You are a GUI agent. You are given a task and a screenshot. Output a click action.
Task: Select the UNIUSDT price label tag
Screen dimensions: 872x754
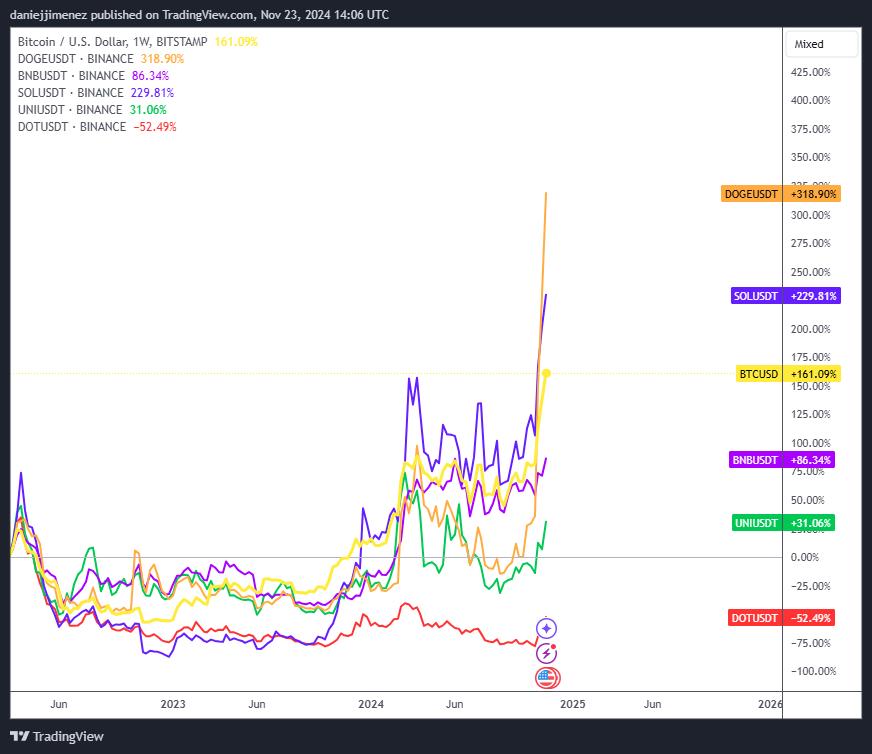point(756,523)
